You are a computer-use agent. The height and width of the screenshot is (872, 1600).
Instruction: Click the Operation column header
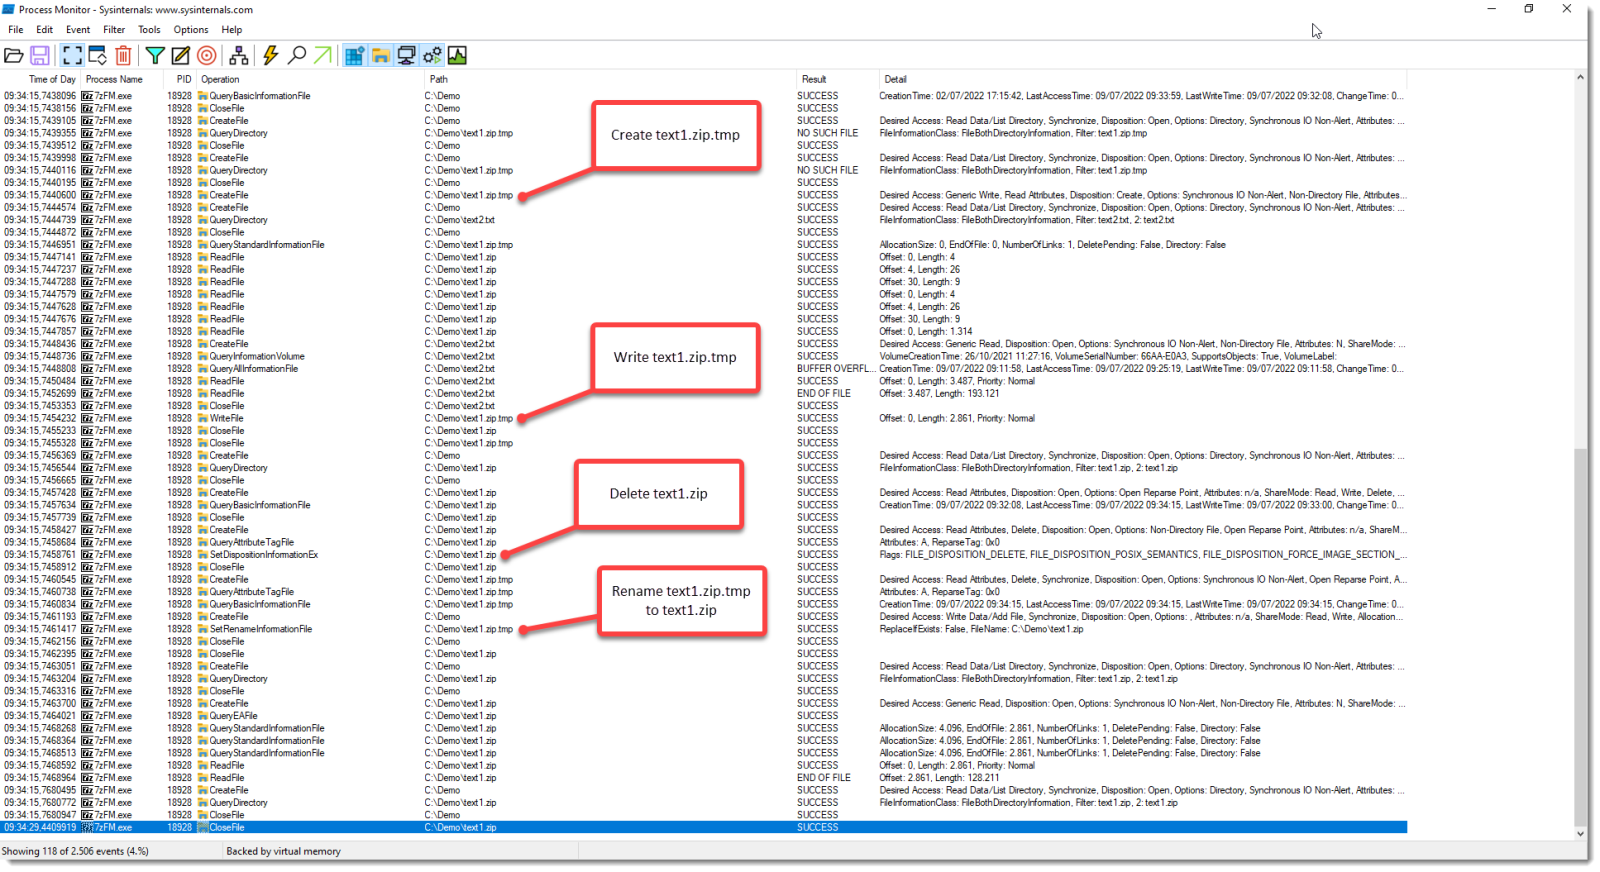220,79
